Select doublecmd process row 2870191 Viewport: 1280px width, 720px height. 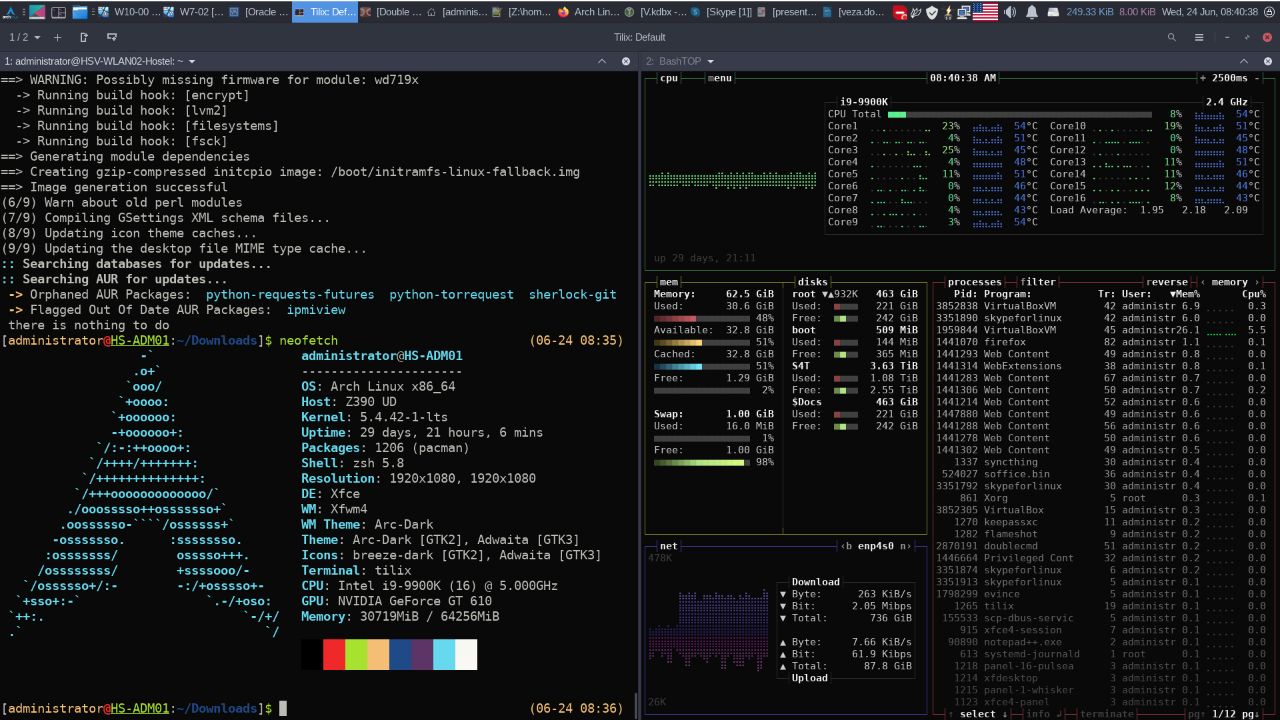(1103, 546)
